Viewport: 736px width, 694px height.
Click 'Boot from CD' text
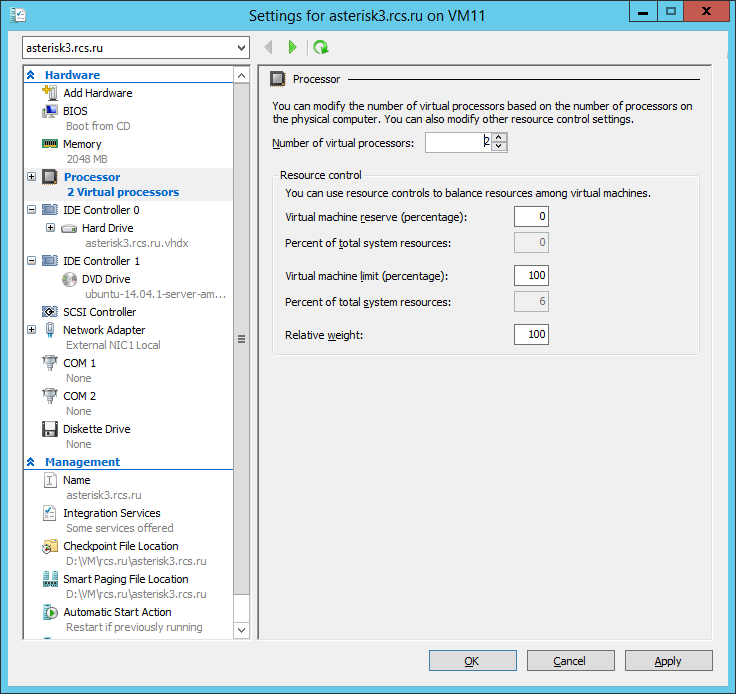pos(98,126)
